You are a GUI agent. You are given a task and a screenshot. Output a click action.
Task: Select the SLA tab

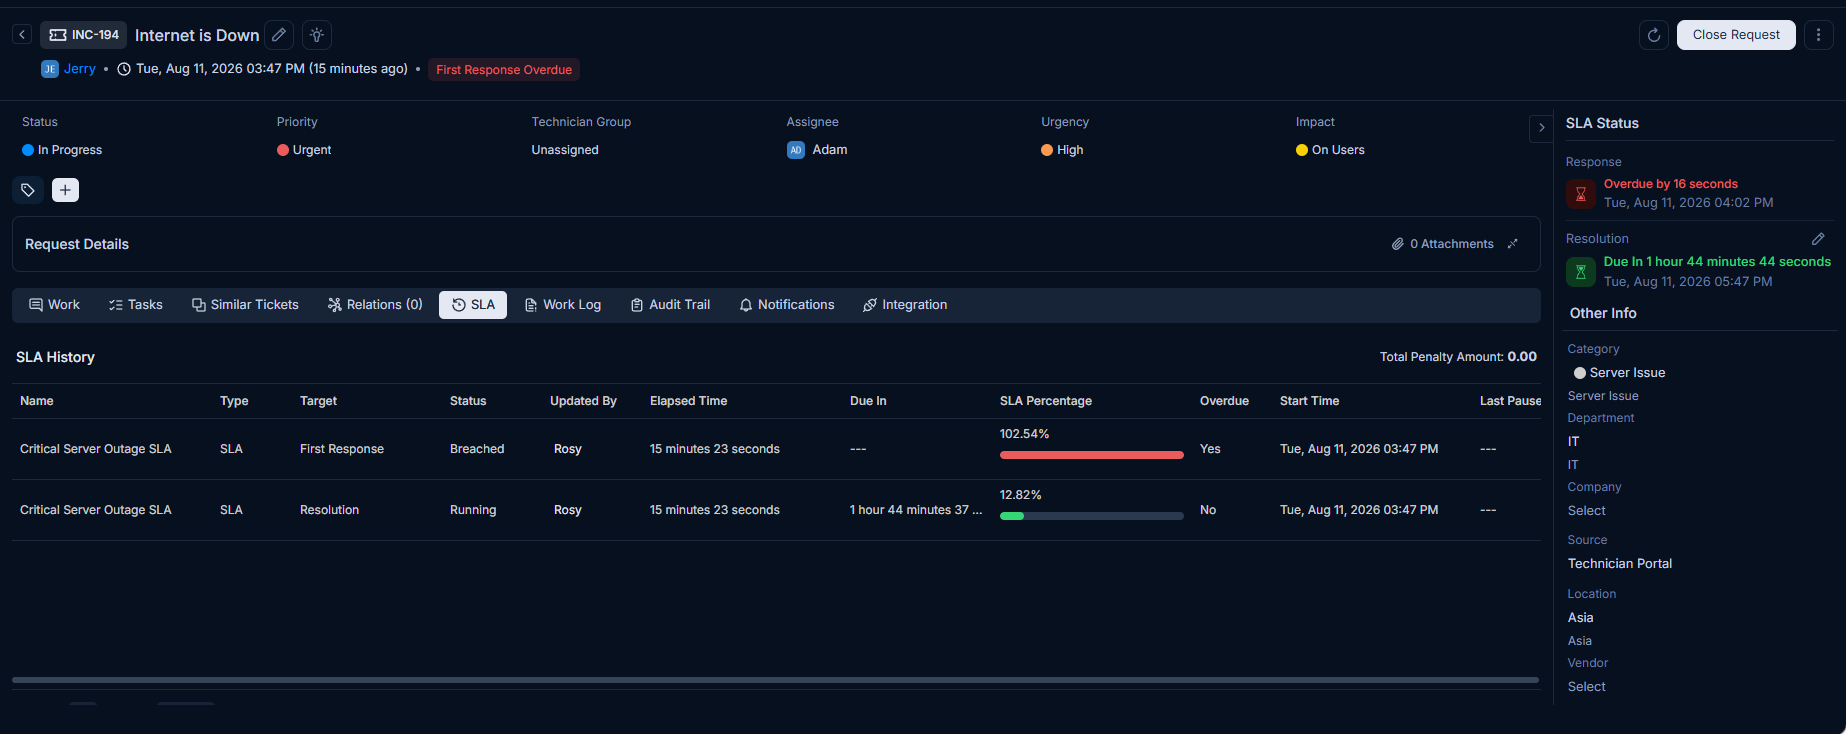[x=473, y=305]
